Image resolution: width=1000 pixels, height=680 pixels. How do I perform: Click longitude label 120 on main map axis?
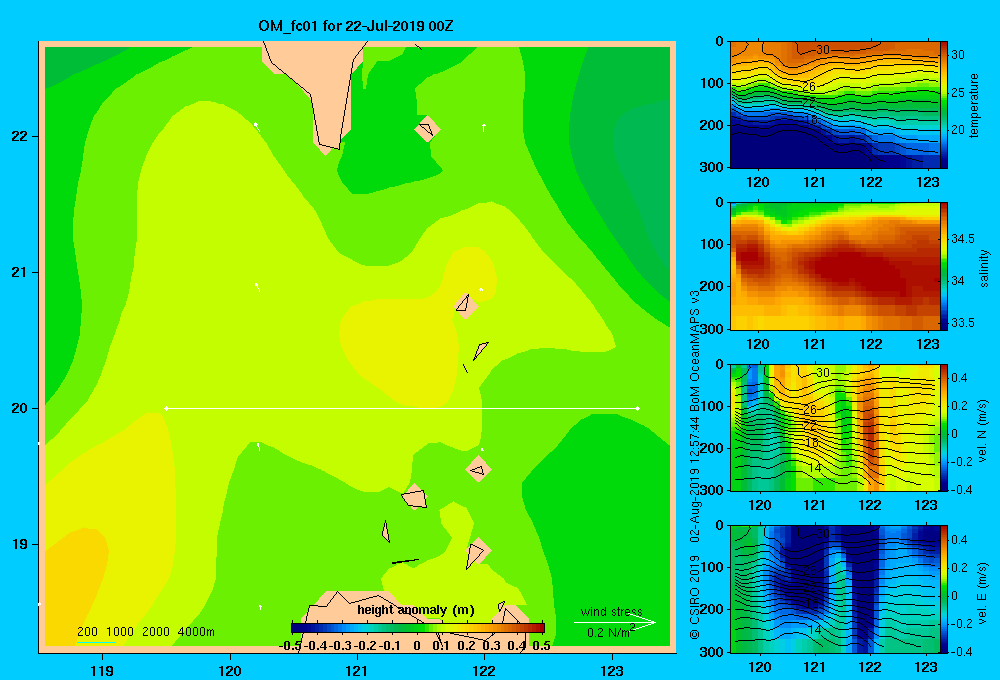point(230,670)
